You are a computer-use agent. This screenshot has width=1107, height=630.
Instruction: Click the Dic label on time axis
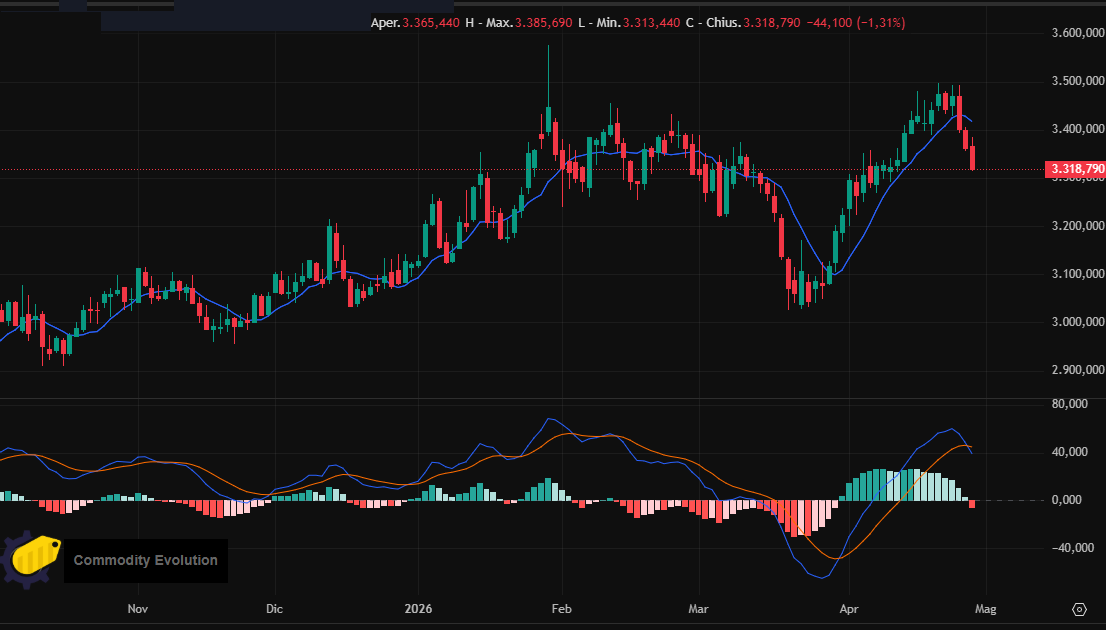[x=274, y=609]
